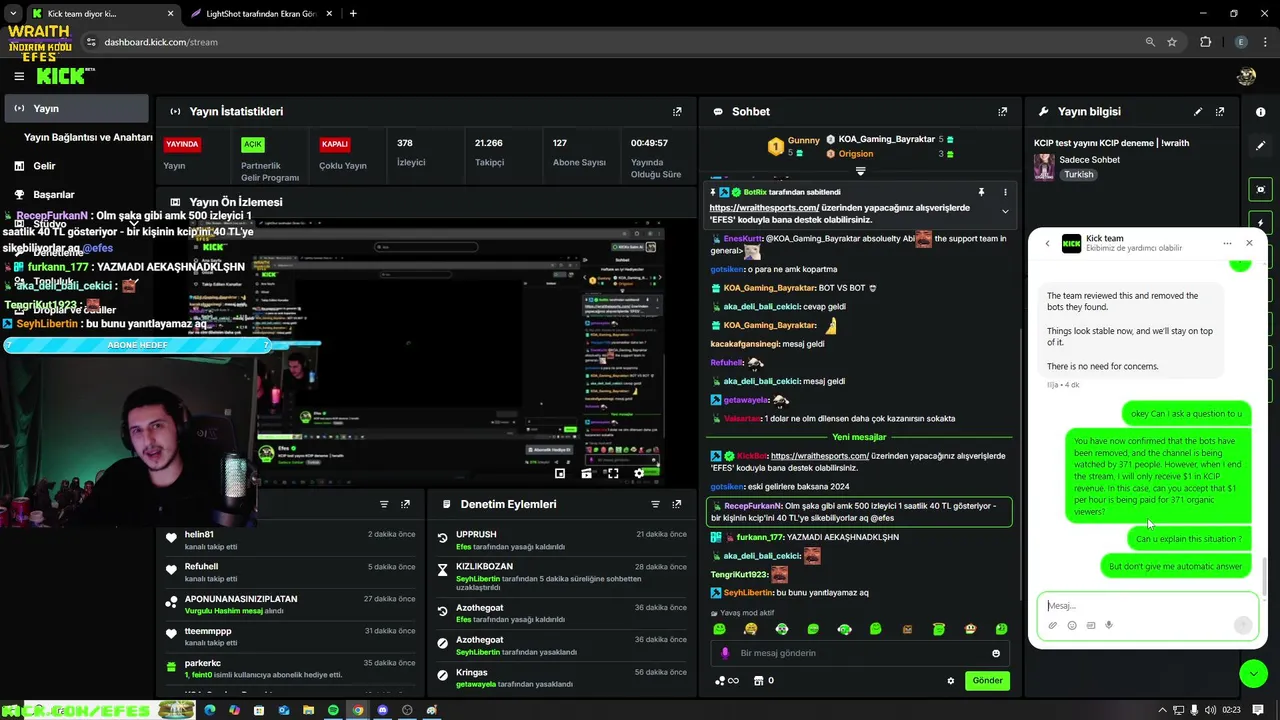Go back in Kick team support widget
Image resolution: width=1280 pixels, height=720 pixels.
click(1047, 243)
